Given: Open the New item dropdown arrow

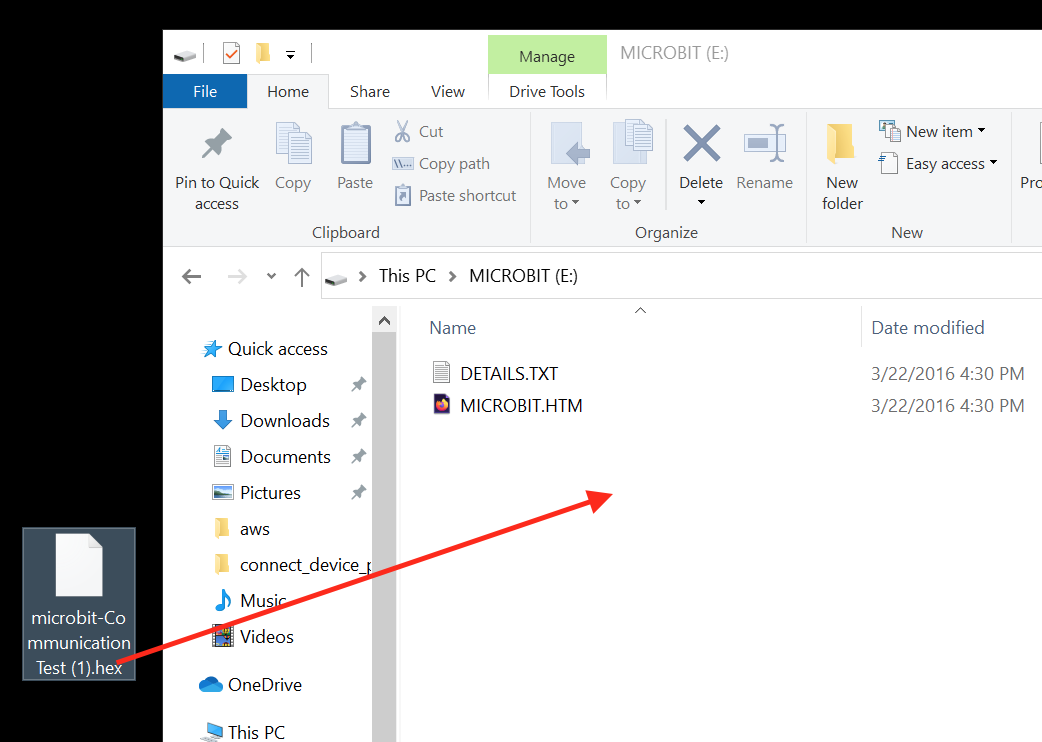Looking at the screenshot, I should 982,130.
